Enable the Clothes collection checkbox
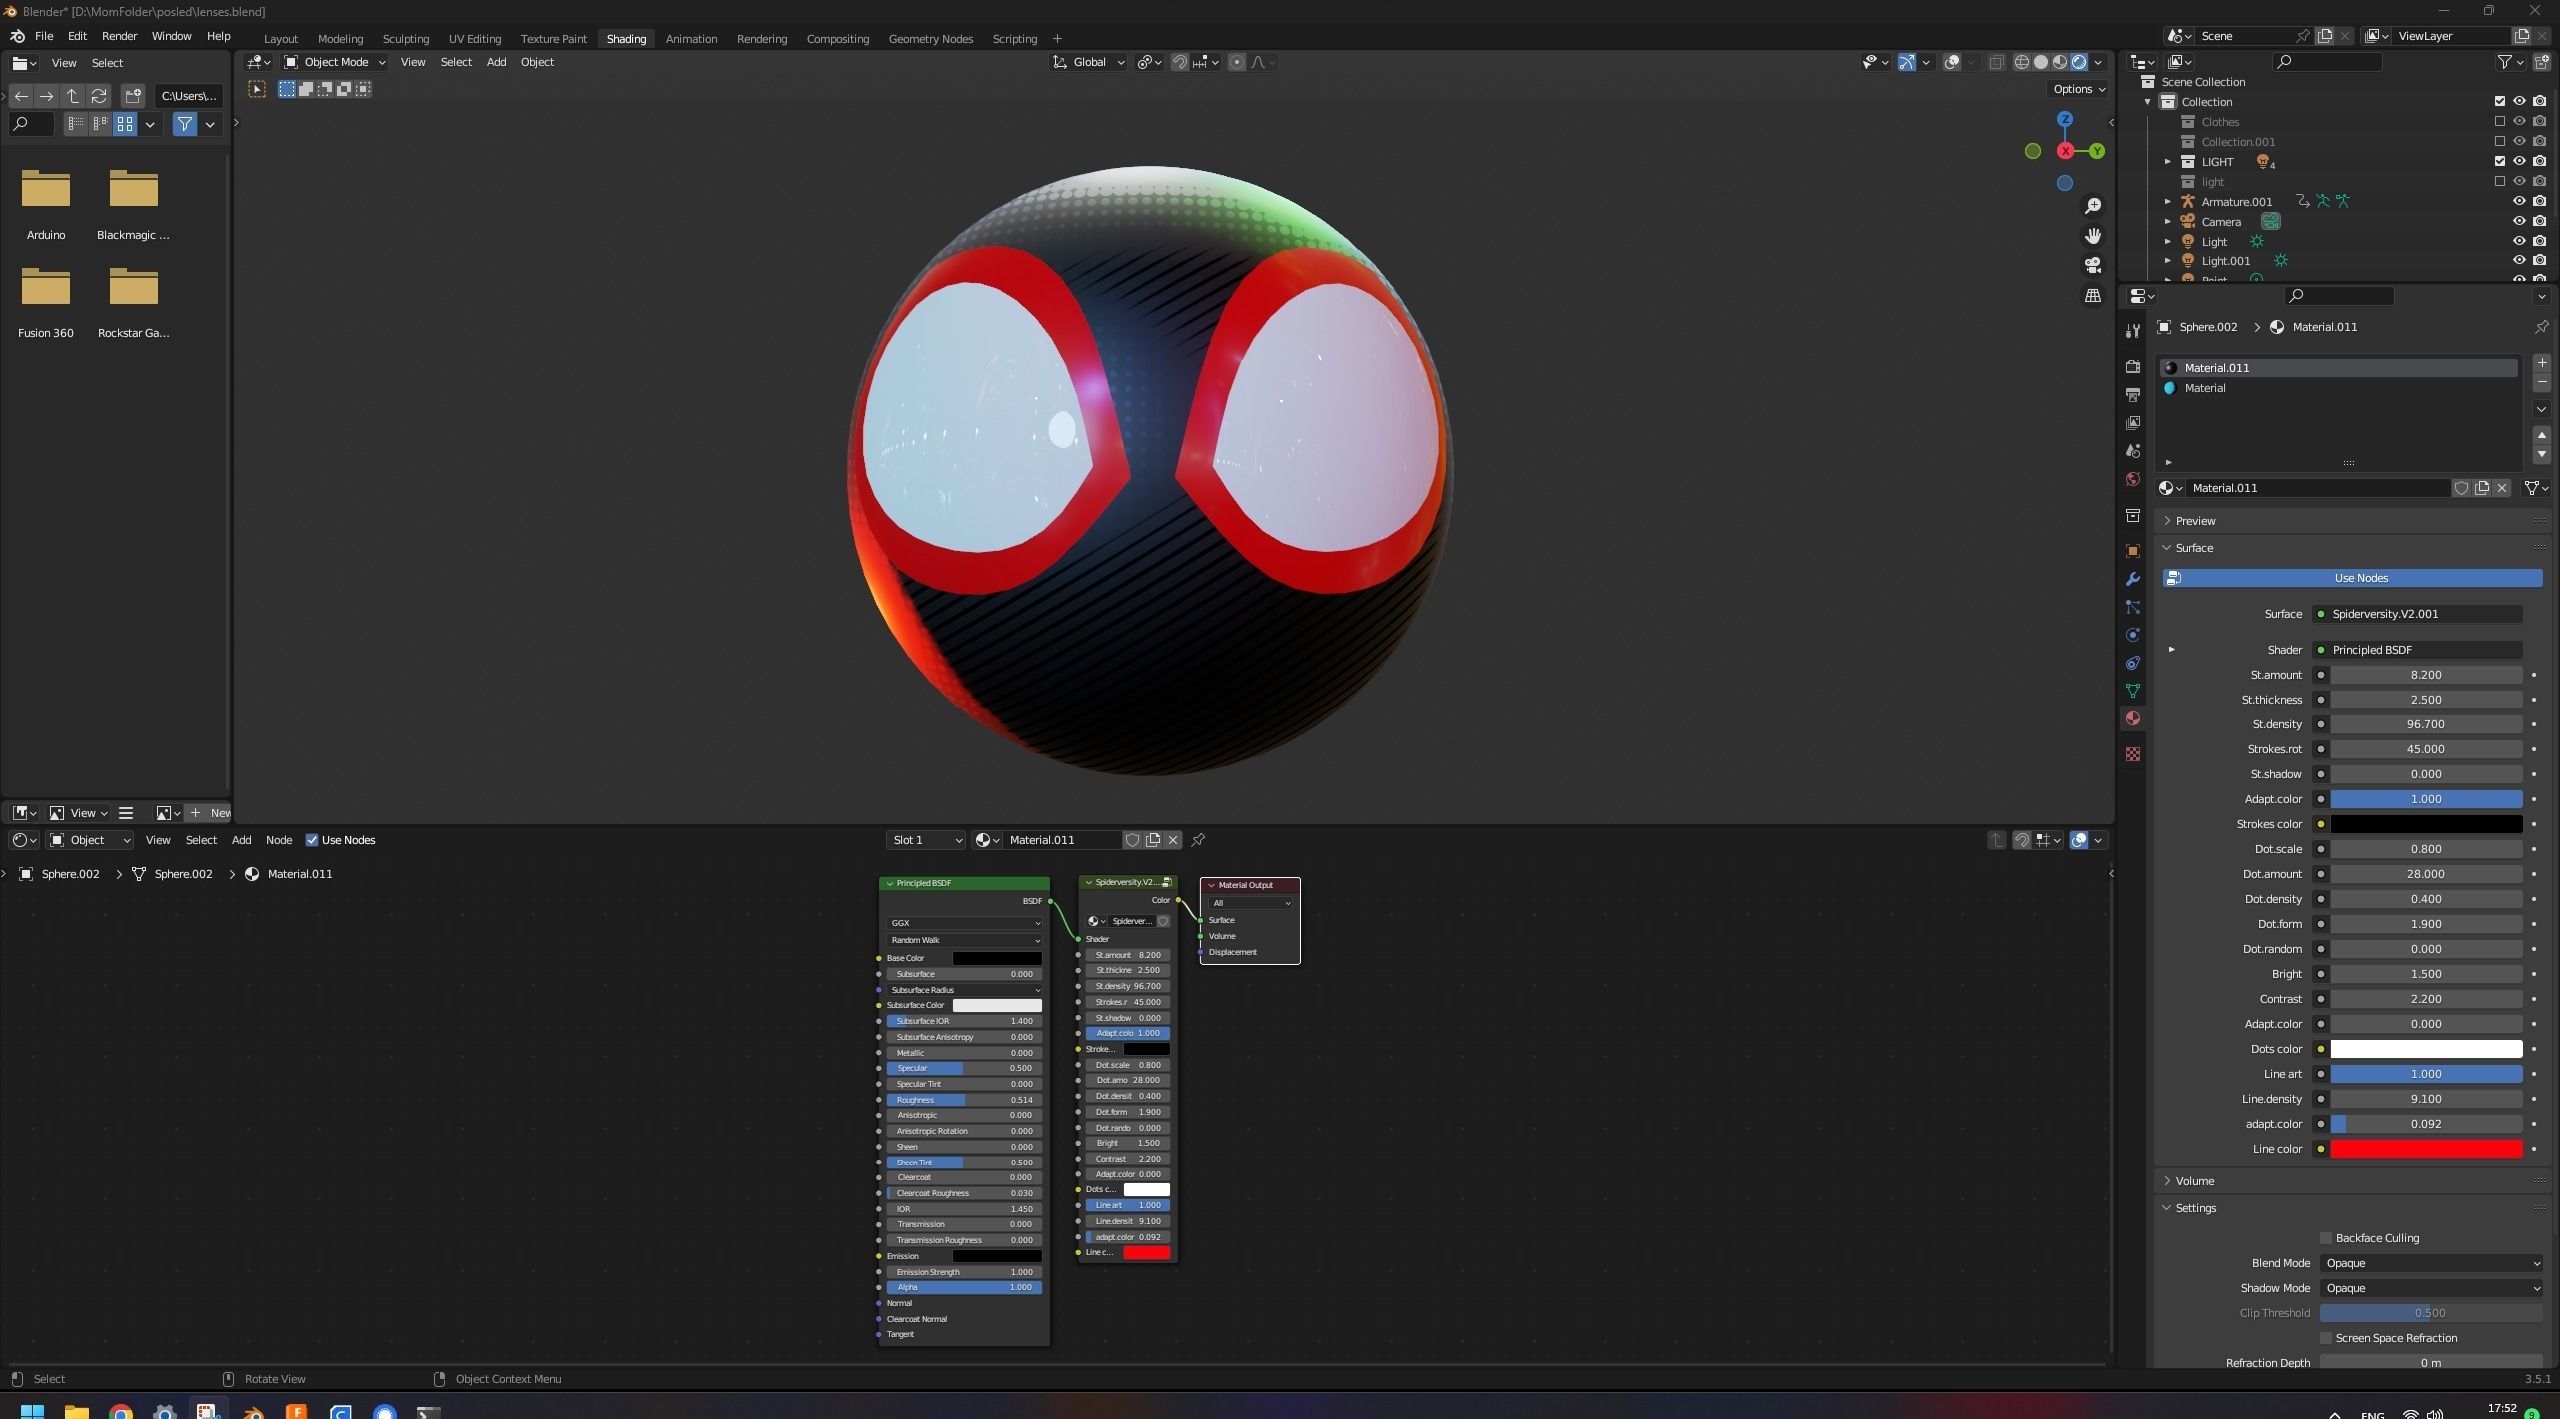 pyautogui.click(x=2499, y=121)
